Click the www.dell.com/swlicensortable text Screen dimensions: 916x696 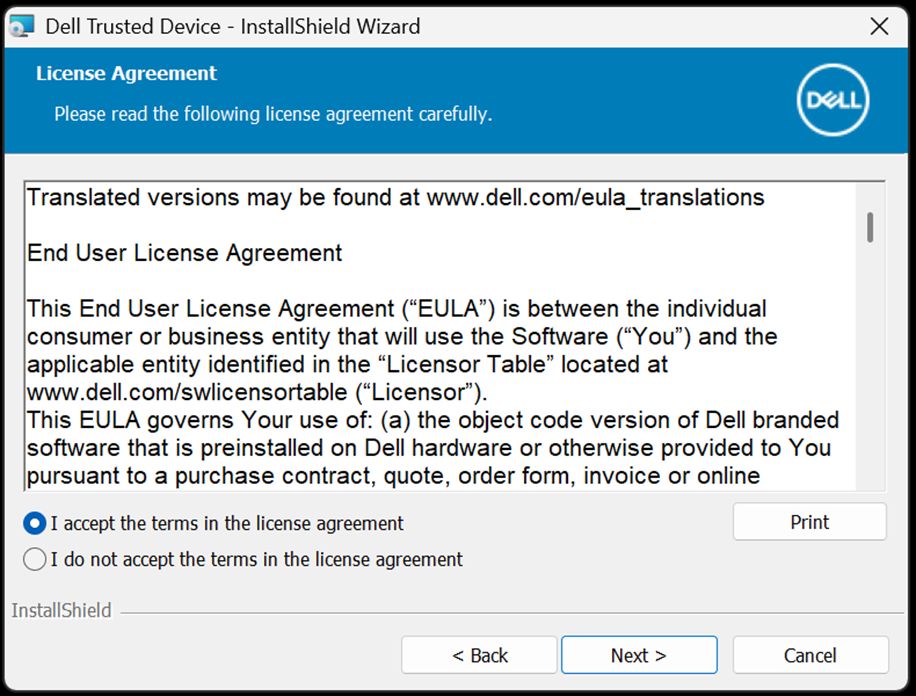click(187, 392)
